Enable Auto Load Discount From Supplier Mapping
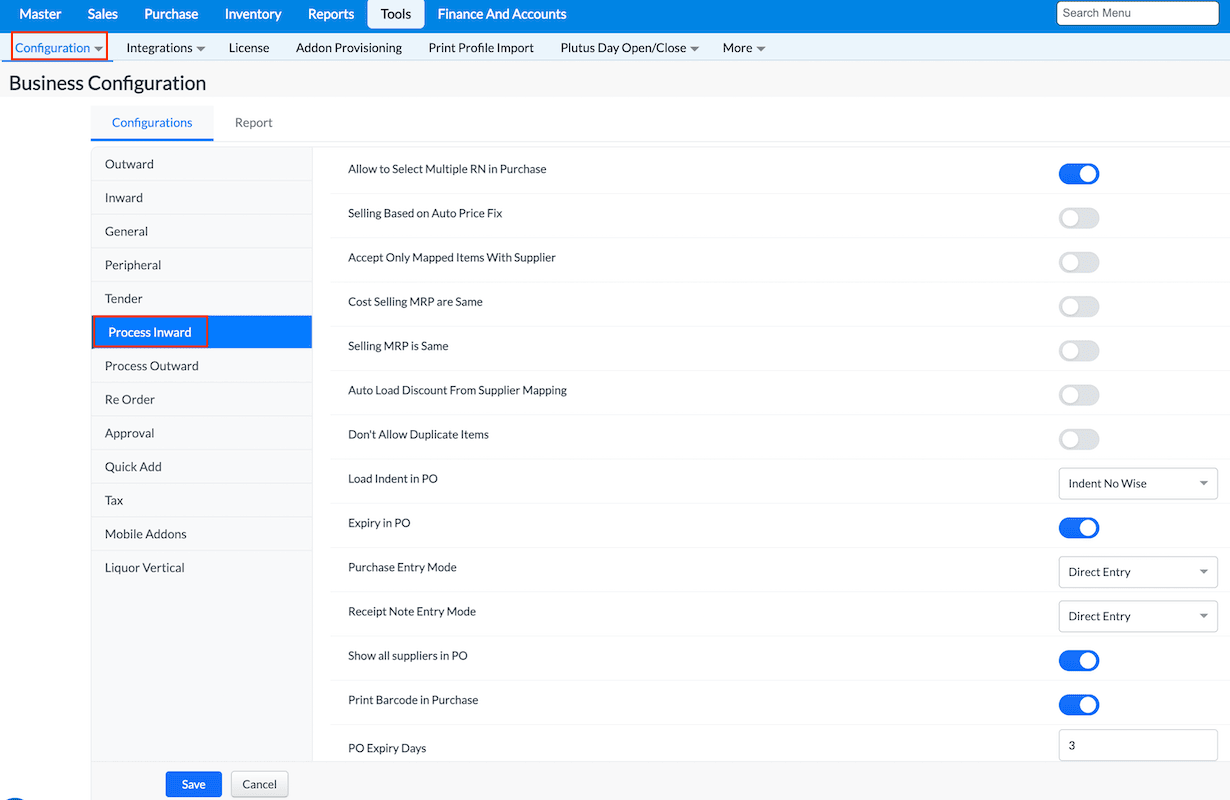This screenshot has height=800, width=1230. 1079,395
